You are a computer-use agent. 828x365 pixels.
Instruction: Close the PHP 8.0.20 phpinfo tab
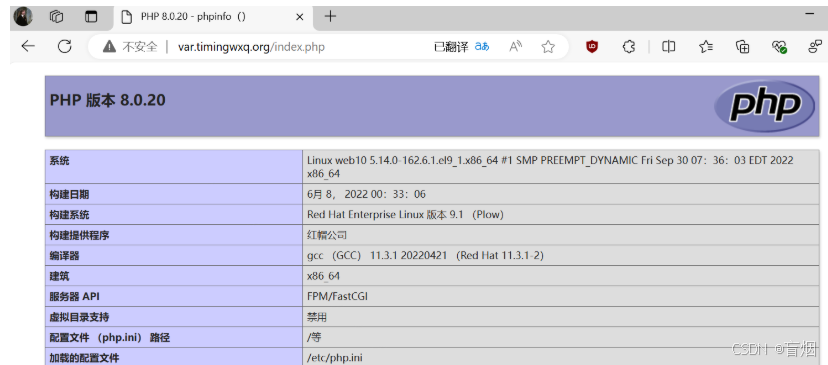[x=299, y=17]
